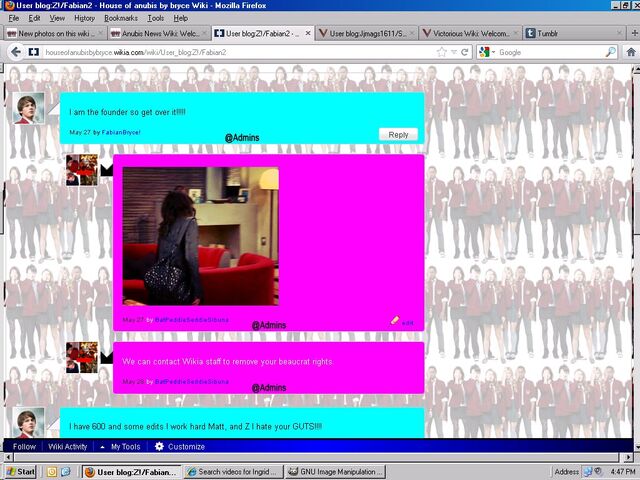Open the History menu

[x=84, y=18]
